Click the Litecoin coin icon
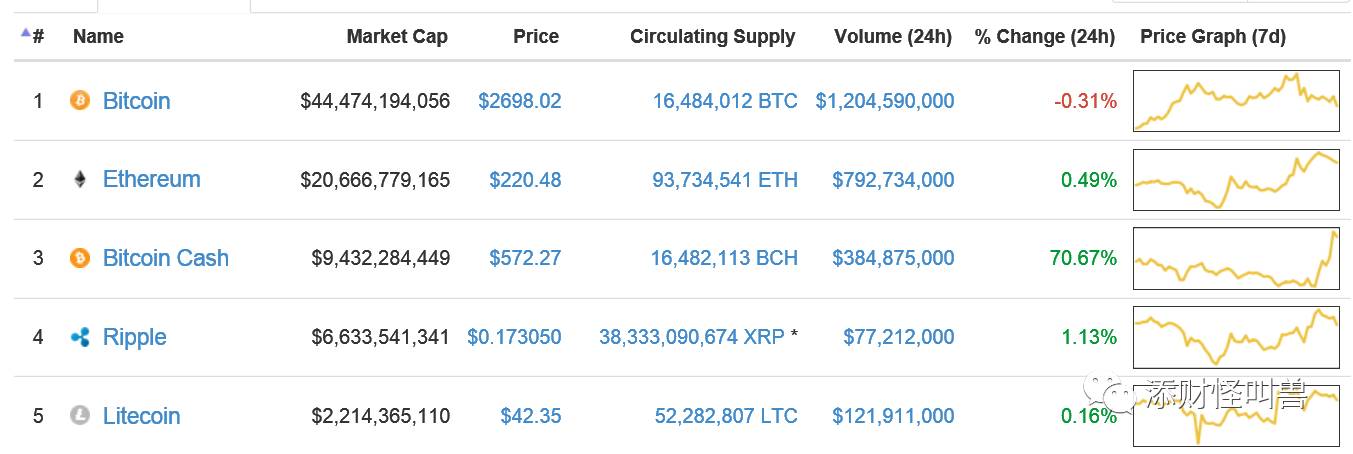The height and width of the screenshot is (454, 1353). coord(79,415)
